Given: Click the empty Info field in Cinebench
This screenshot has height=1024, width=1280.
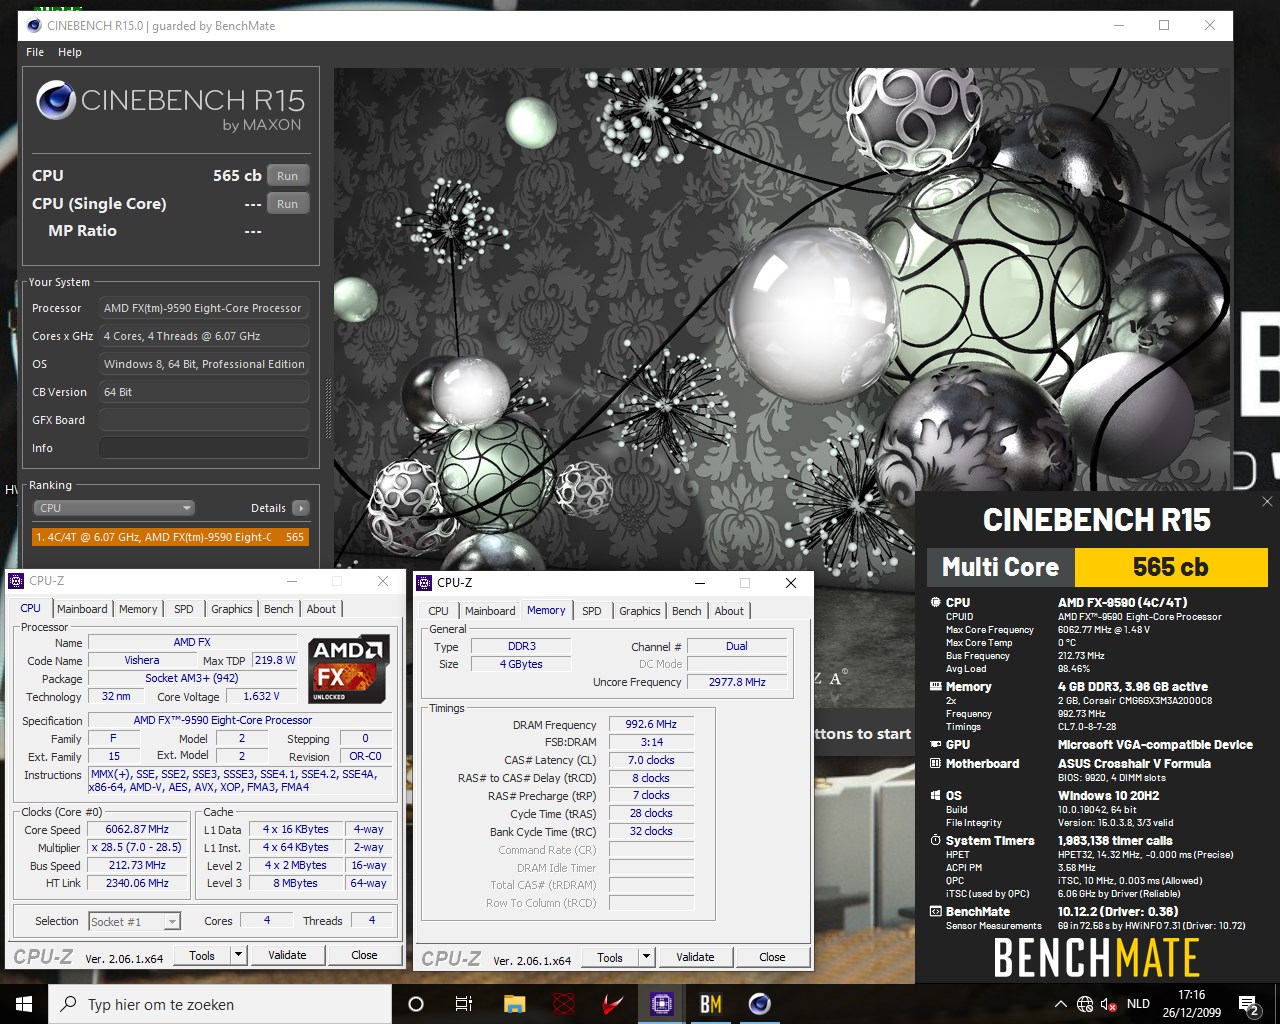Looking at the screenshot, I should coord(204,448).
